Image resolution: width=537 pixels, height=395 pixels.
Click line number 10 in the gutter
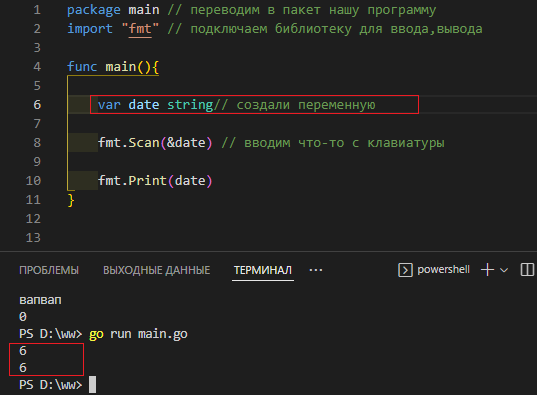pos(33,181)
